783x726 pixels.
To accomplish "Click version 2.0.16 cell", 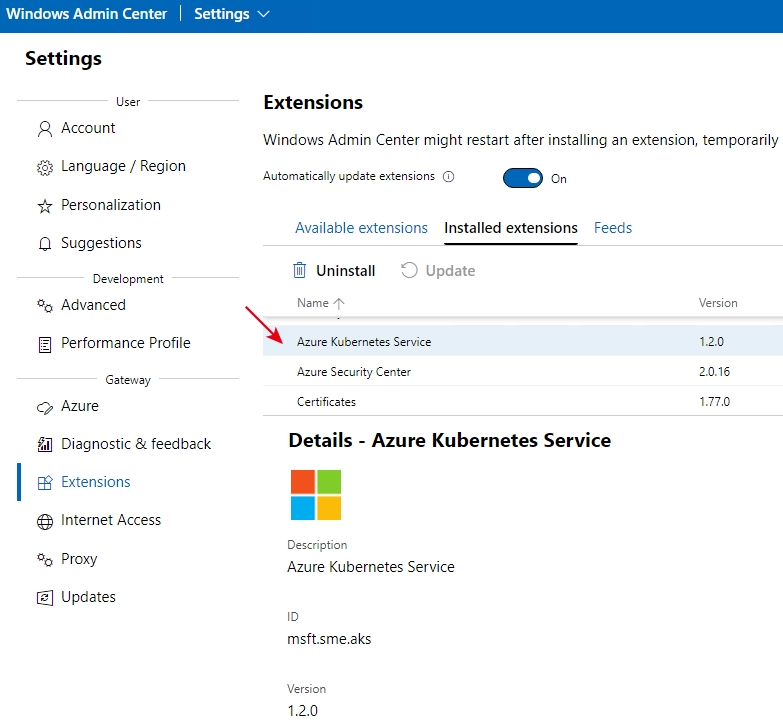I will click(714, 371).
